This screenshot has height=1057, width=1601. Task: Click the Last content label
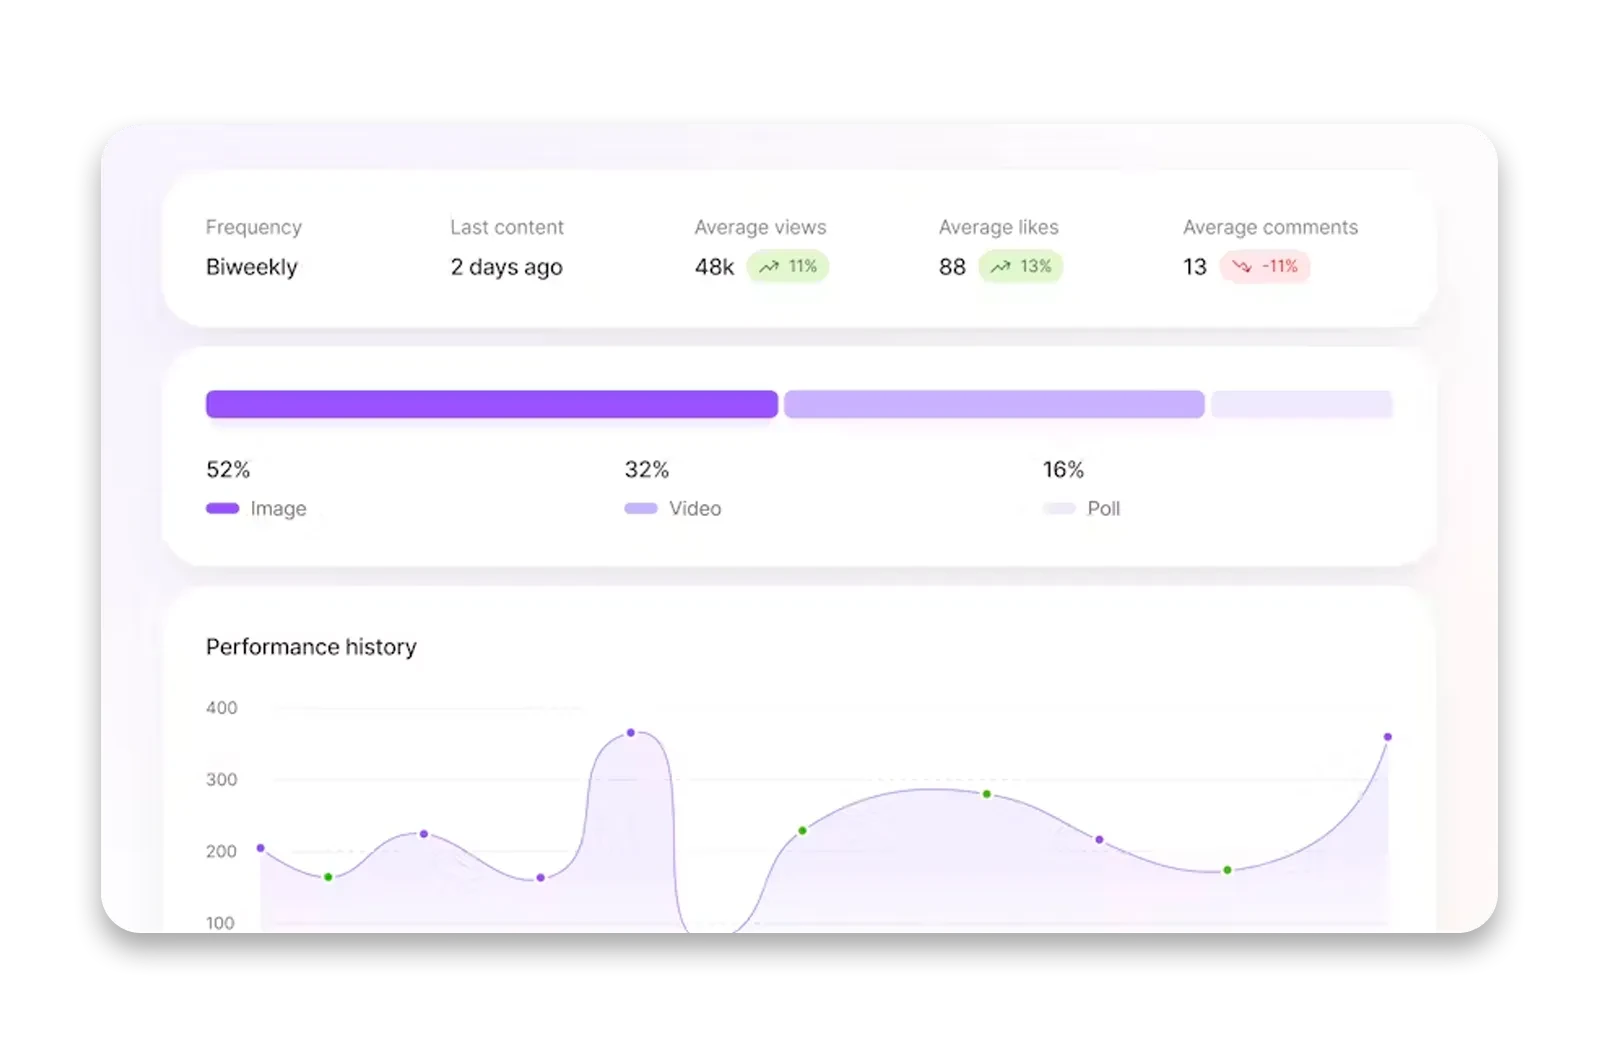pos(507,228)
